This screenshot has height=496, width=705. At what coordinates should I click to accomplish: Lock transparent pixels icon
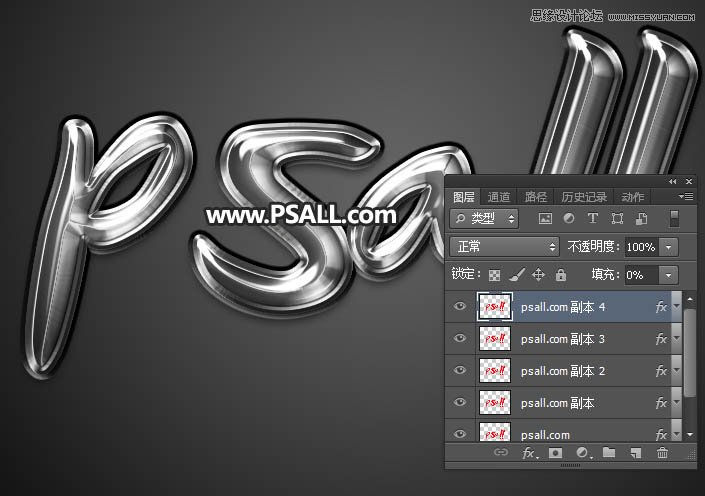pyautogui.click(x=494, y=275)
